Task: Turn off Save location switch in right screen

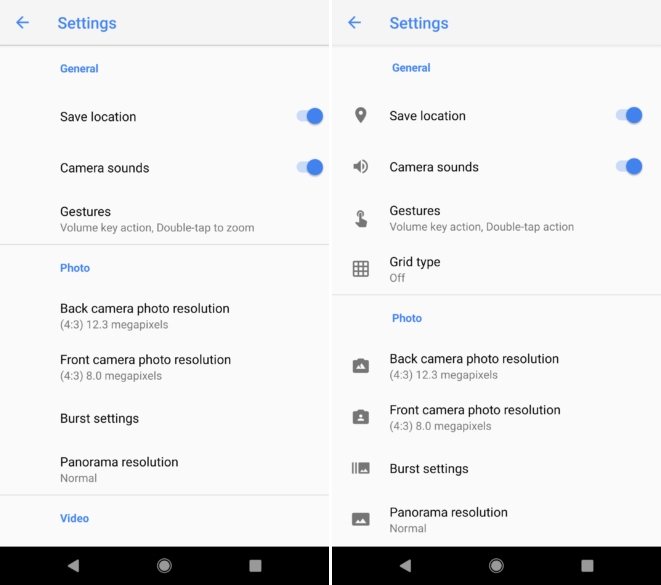Action: pyautogui.click(x=629, y=116)
